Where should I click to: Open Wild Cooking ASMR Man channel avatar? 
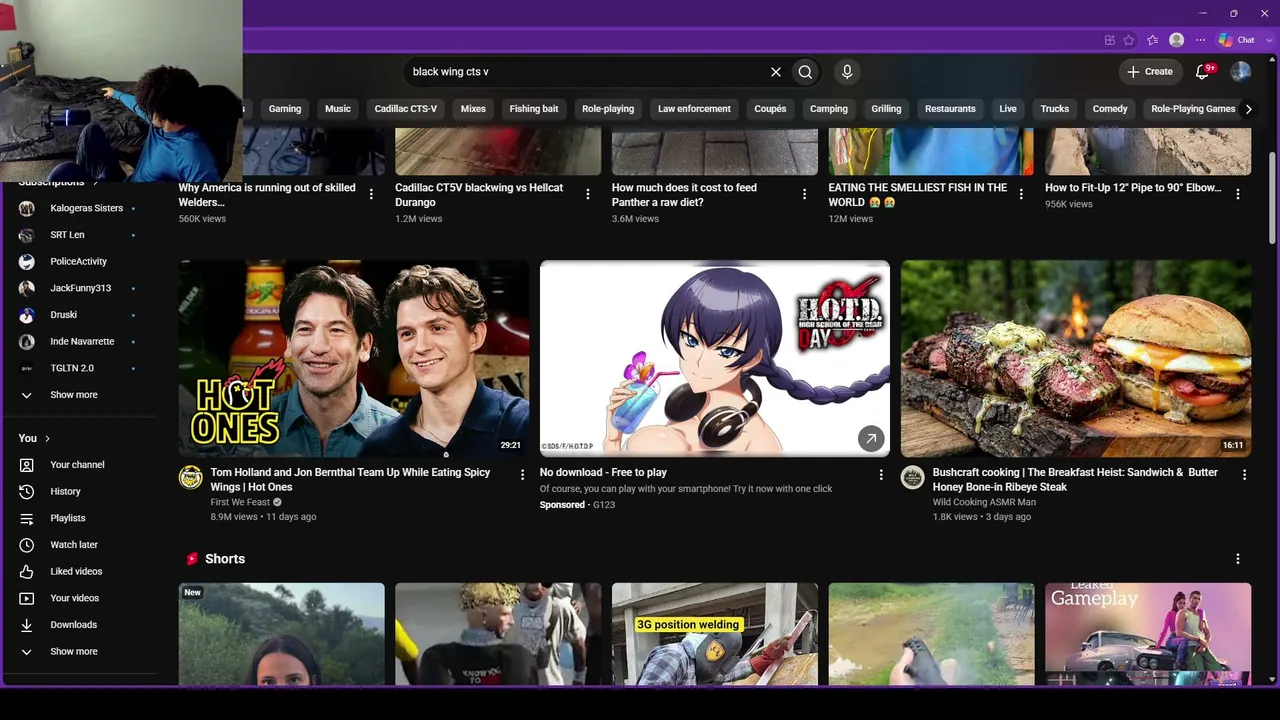click(913, 477)
